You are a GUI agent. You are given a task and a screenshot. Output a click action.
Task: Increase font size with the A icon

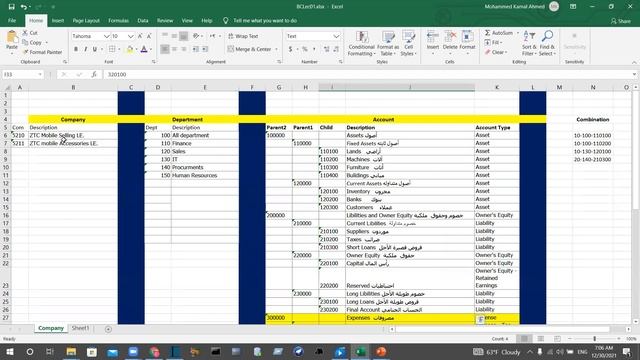(140, 36)
